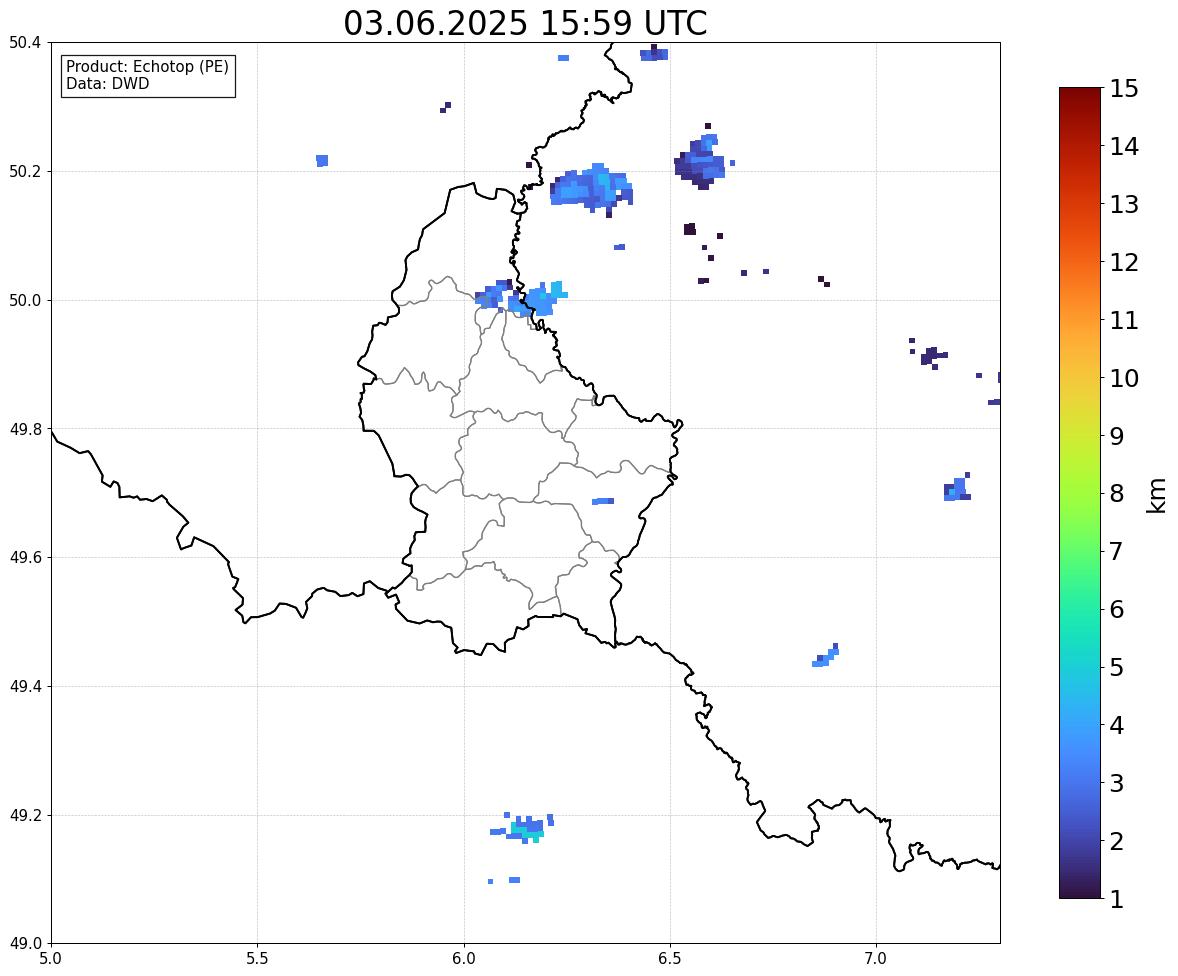Image resolution: width=1178 pixels, height=976 pixels.
Task: Click the latitude label 49.2
Action: coord(25,815)
